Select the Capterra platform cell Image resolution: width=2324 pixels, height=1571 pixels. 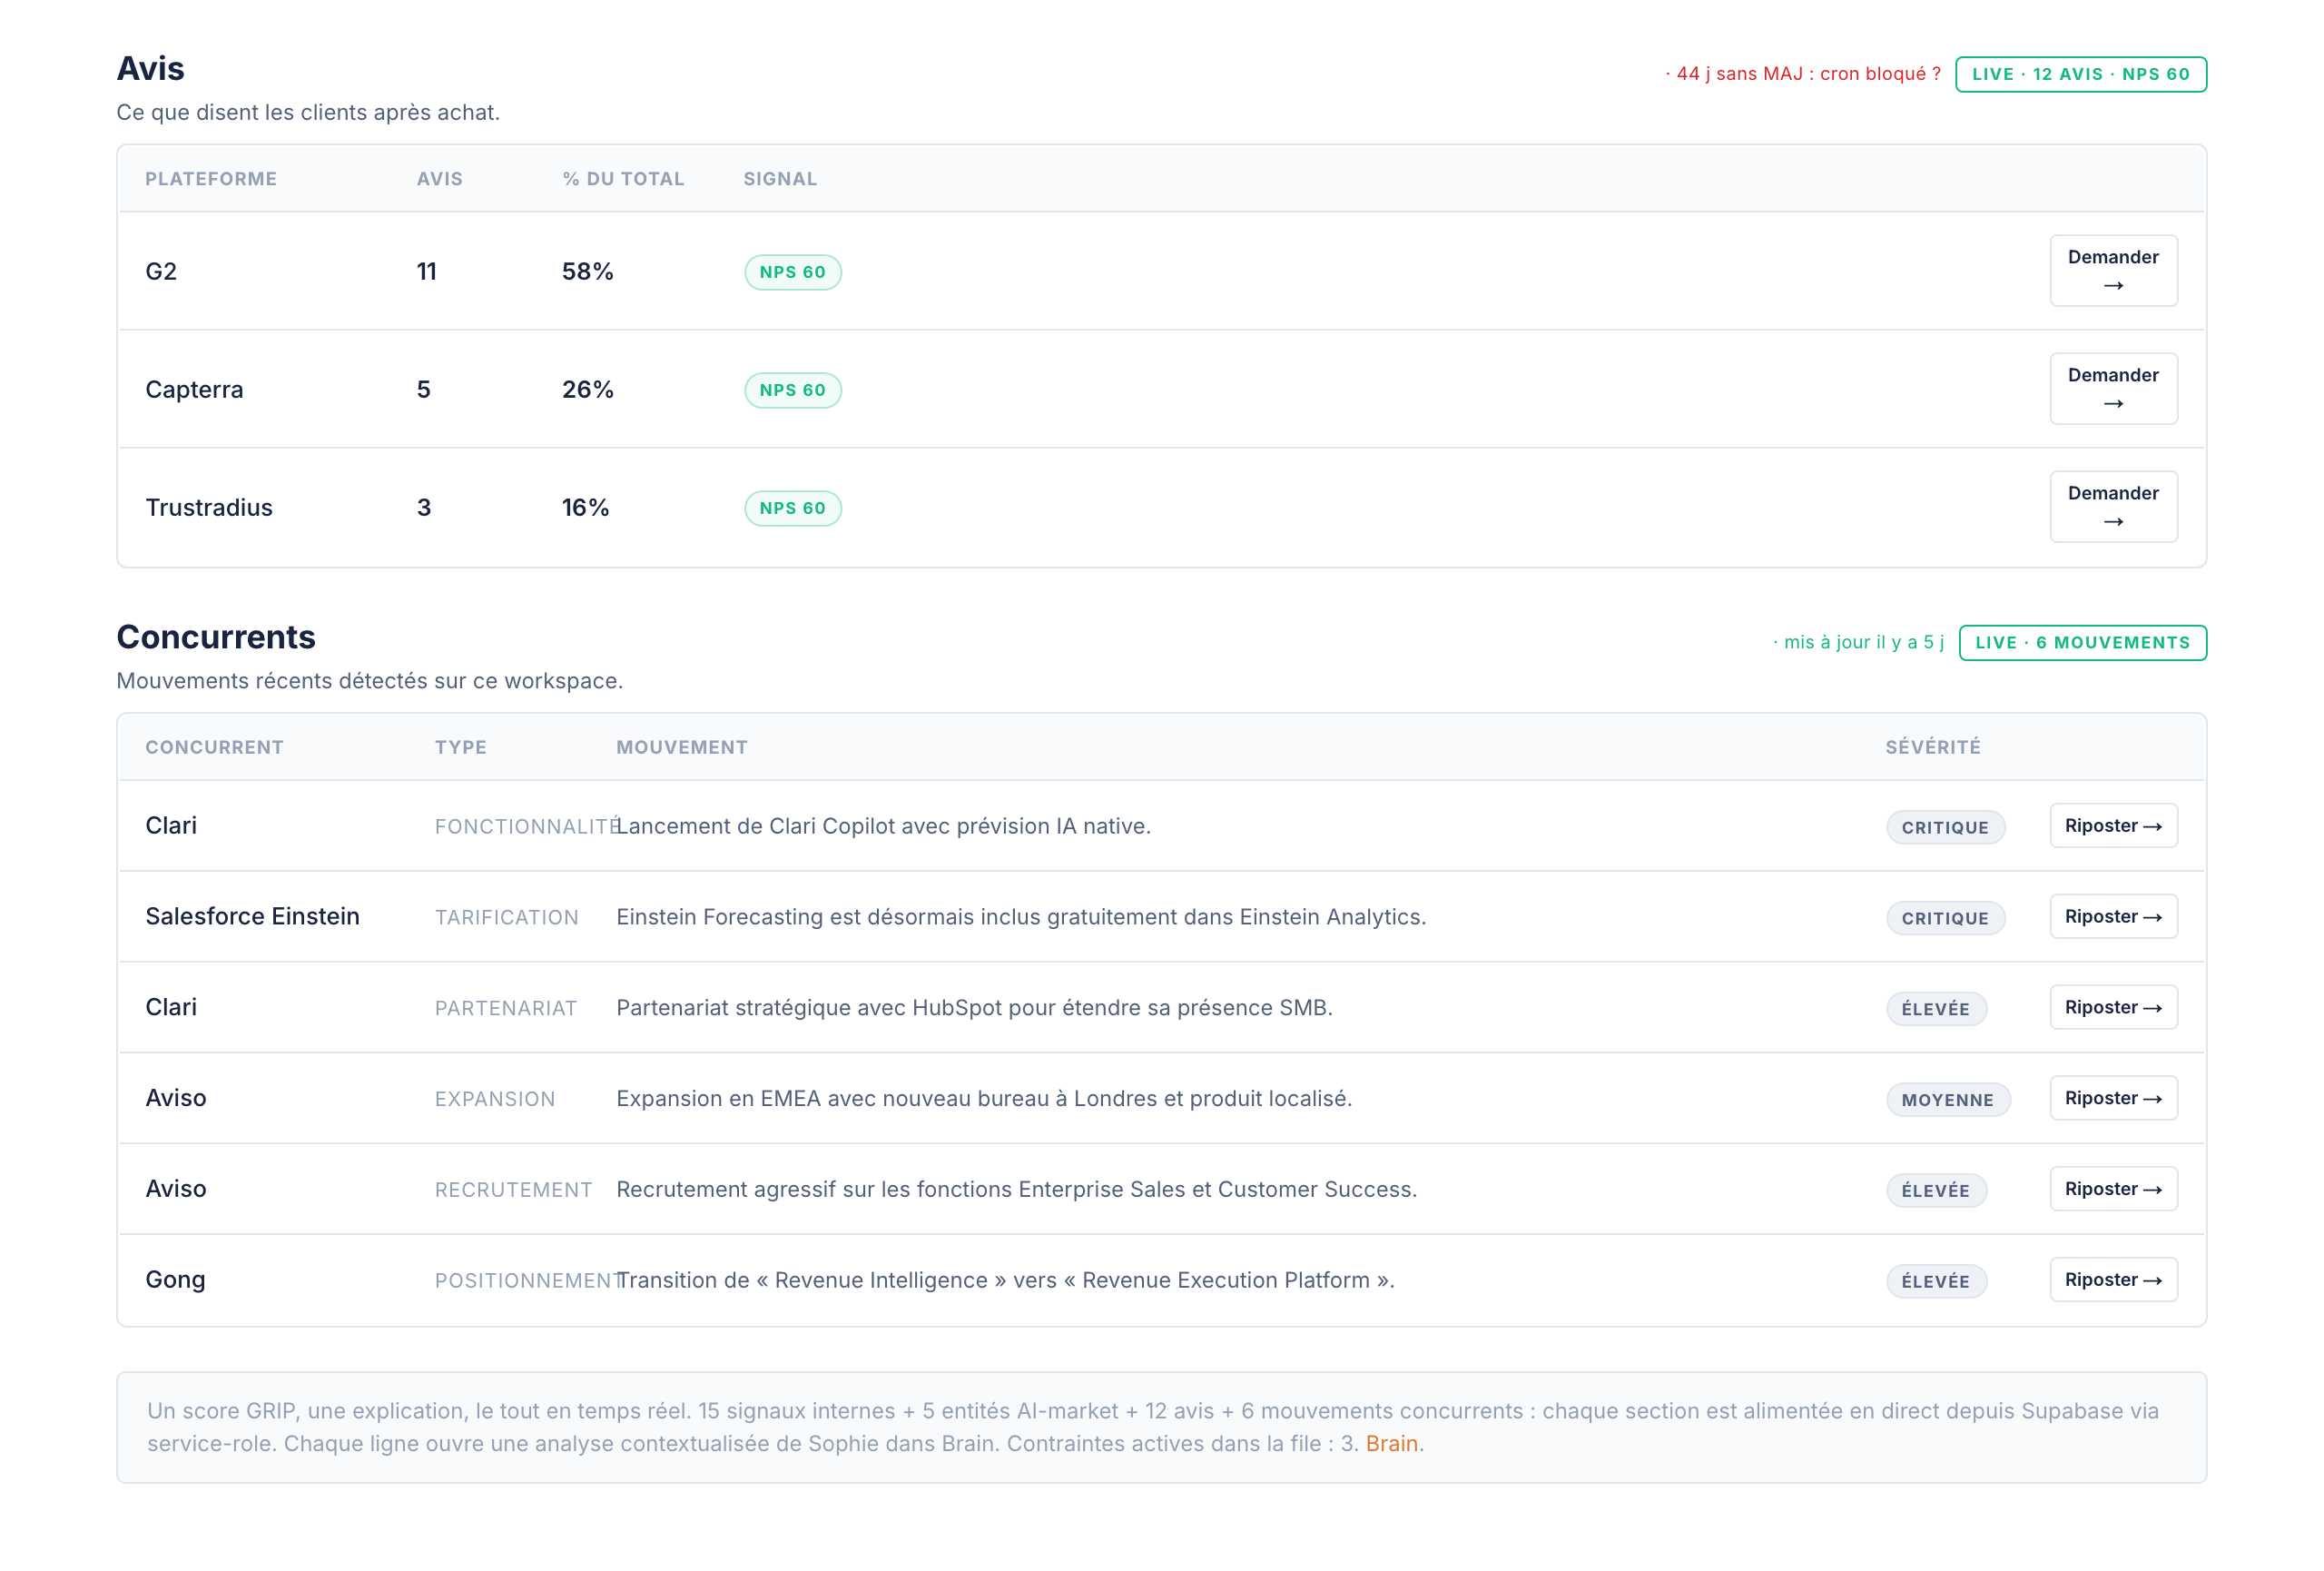pos(194,389)
